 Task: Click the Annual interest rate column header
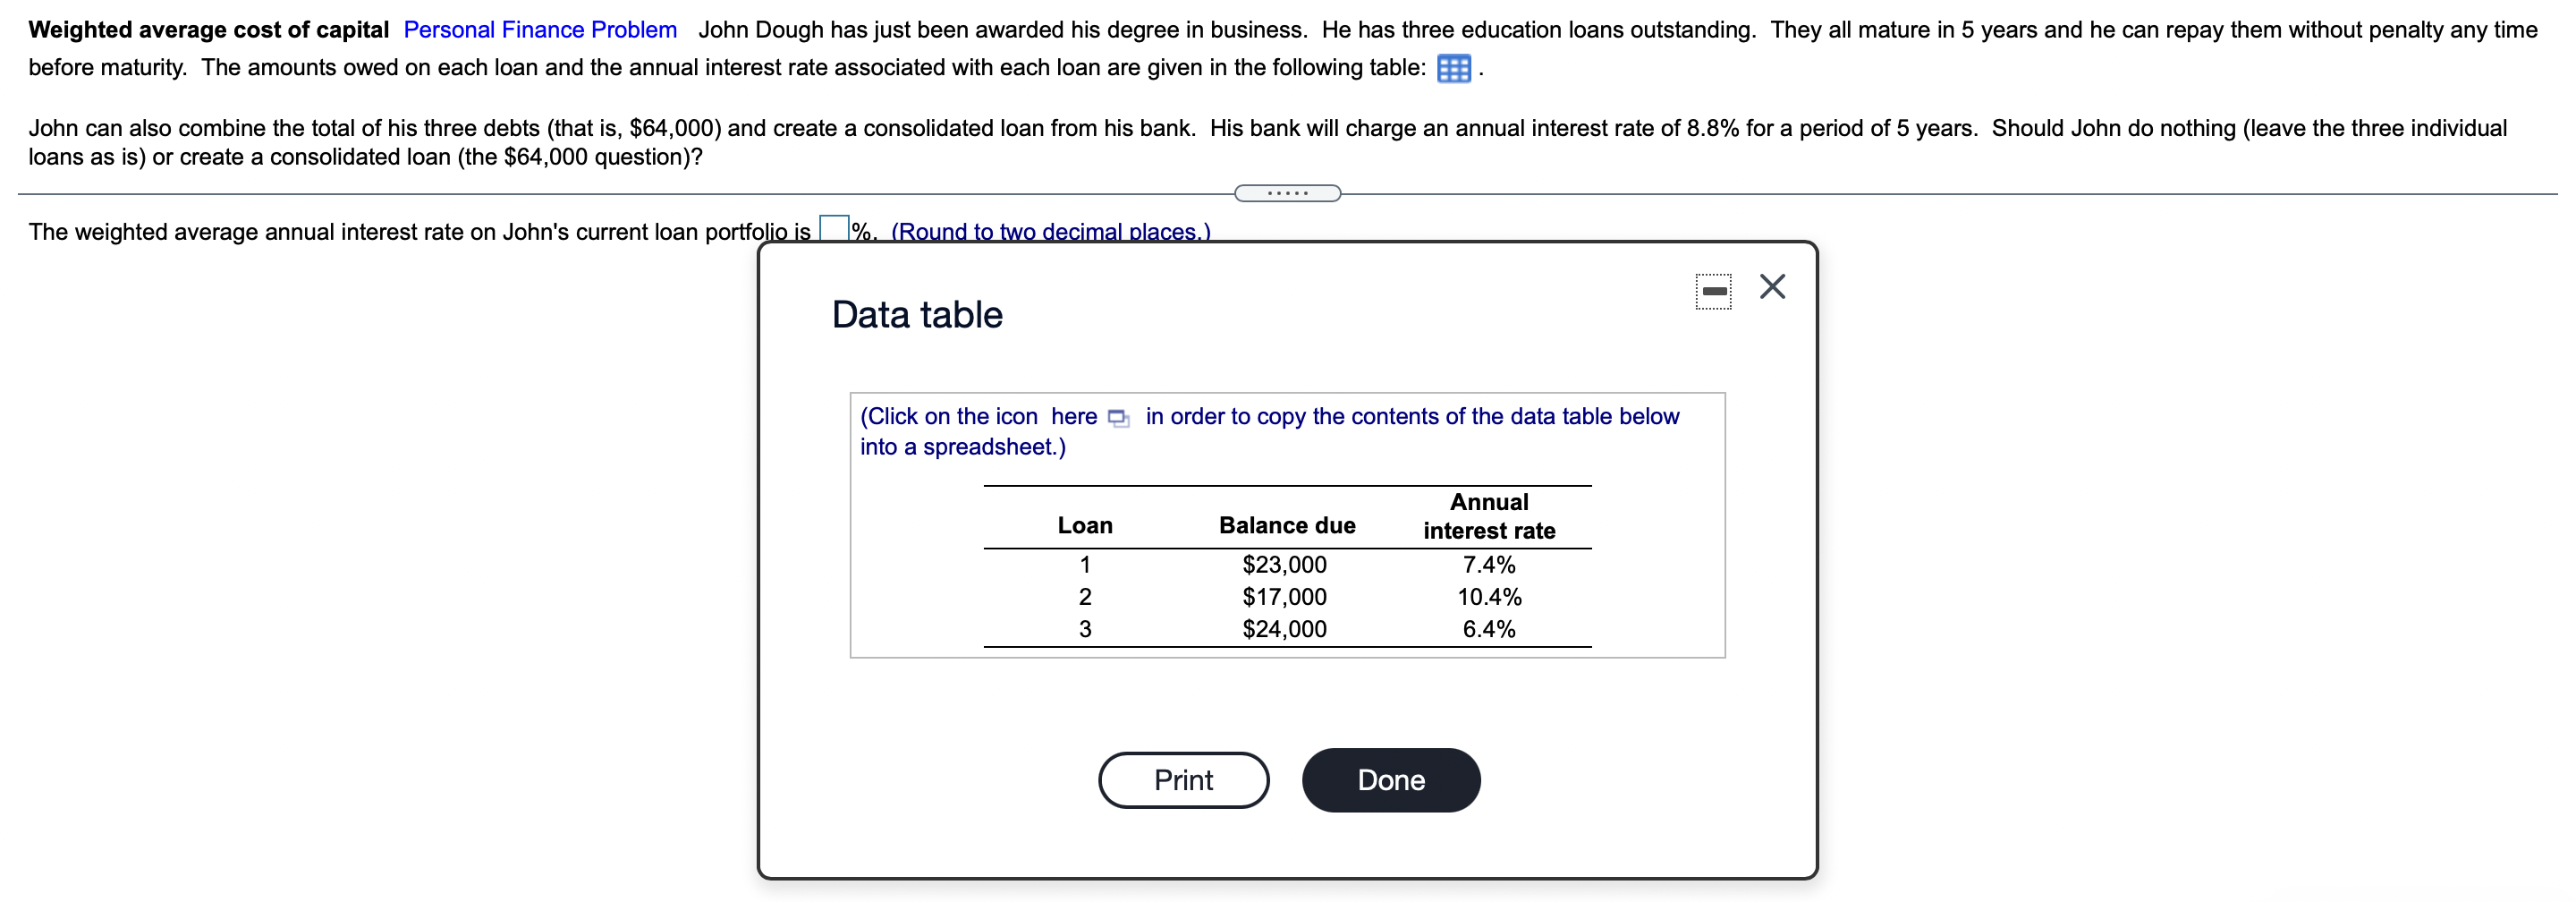(x=1488, y=516)
